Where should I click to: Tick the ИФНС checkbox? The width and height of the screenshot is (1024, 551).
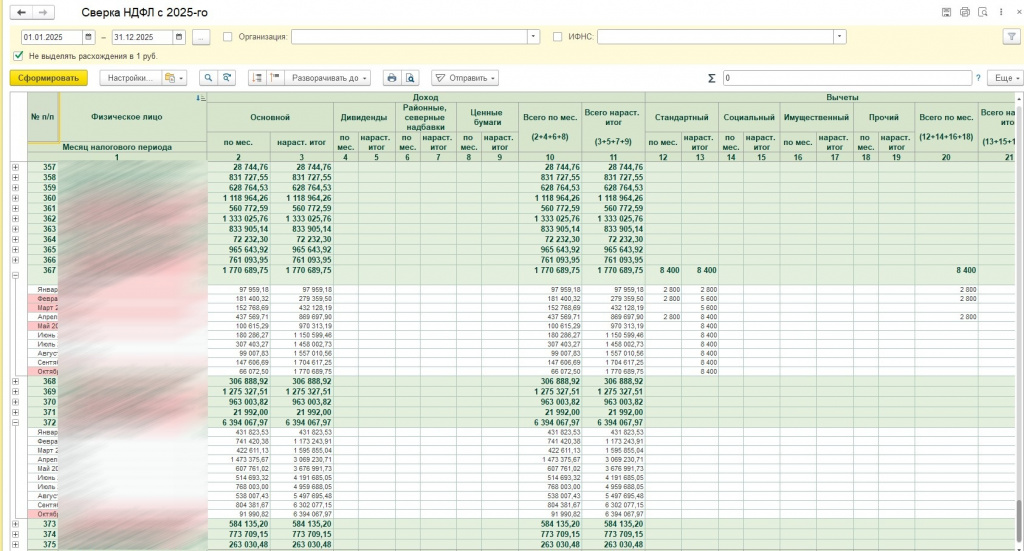pyautogui.click(x=558, y=37)
